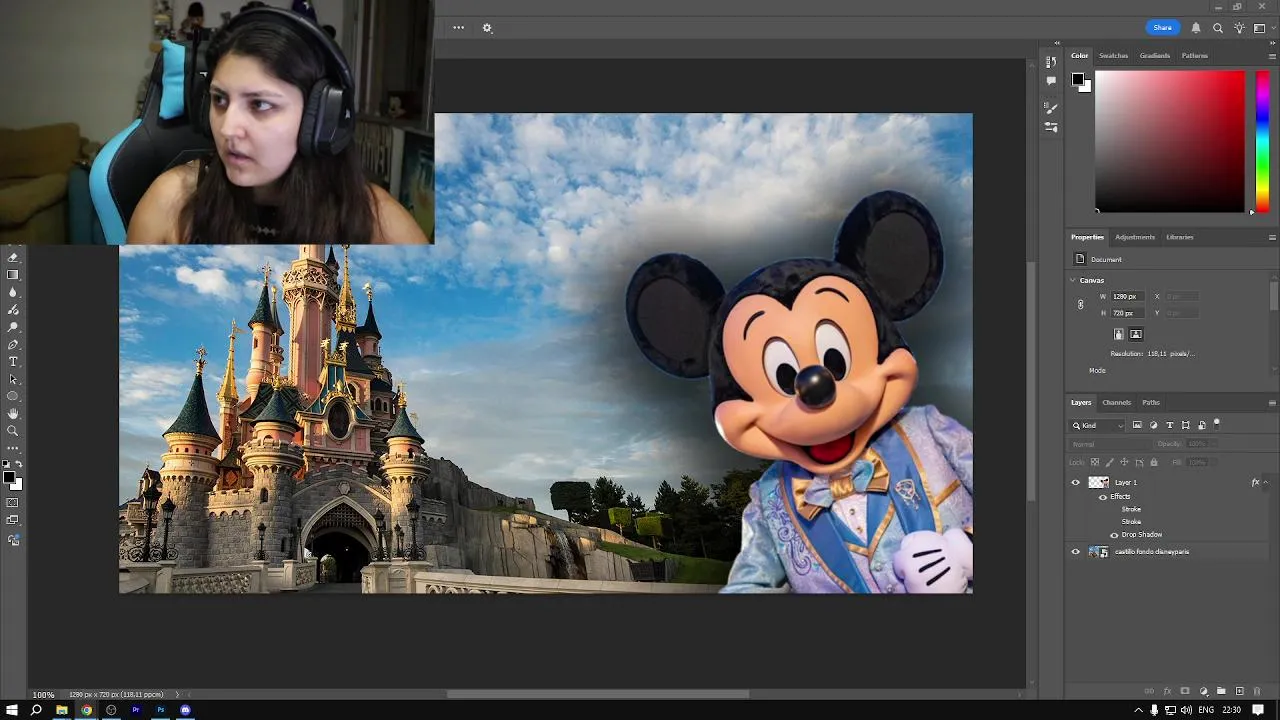Open Layers panel flyout menu
This screenshot has width=1280, height=720.
pyautogui.click(x=1272, y=403)
